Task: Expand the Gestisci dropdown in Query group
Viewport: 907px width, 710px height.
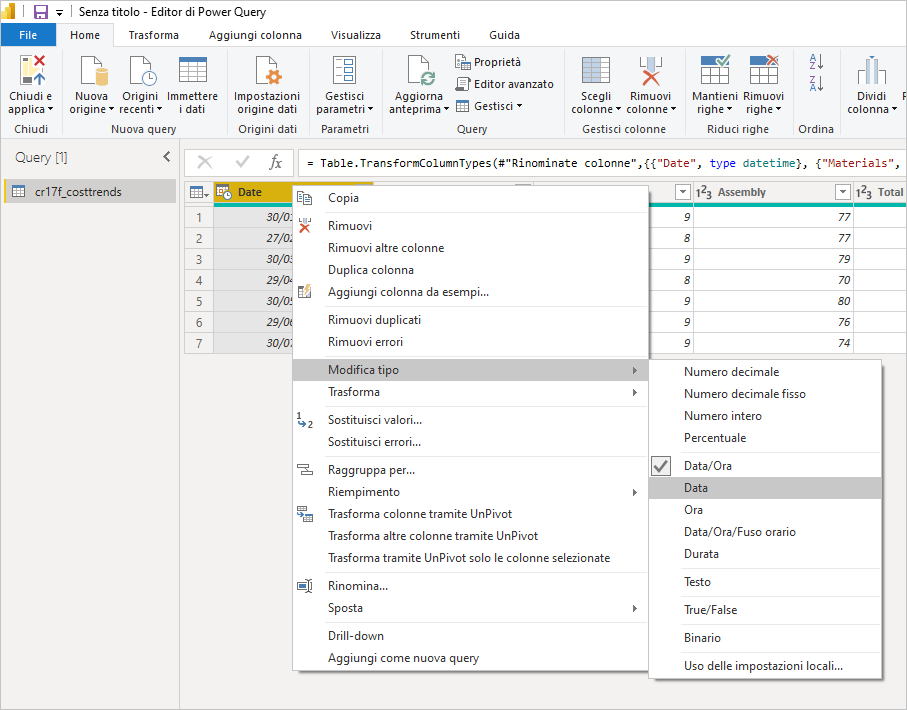Action: [519, 105]
